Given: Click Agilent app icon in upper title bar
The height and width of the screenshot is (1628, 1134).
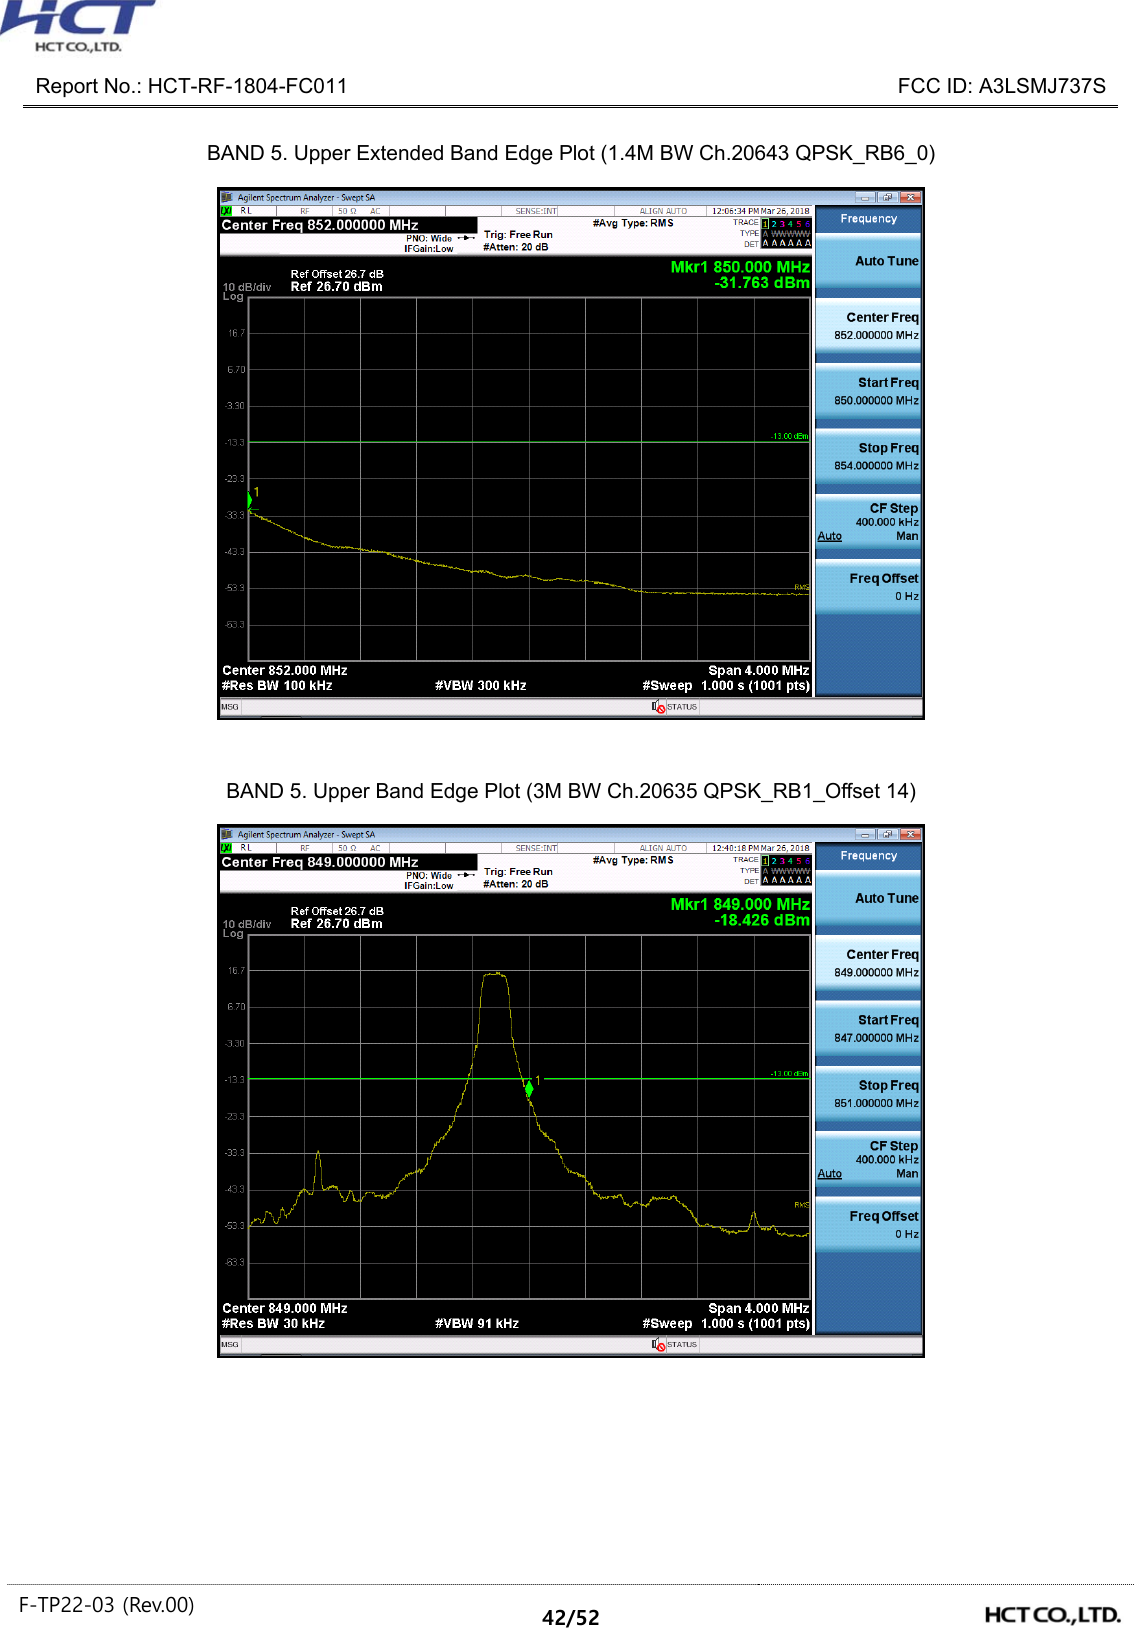Looking at the screenshot, I should pos(227,197).
